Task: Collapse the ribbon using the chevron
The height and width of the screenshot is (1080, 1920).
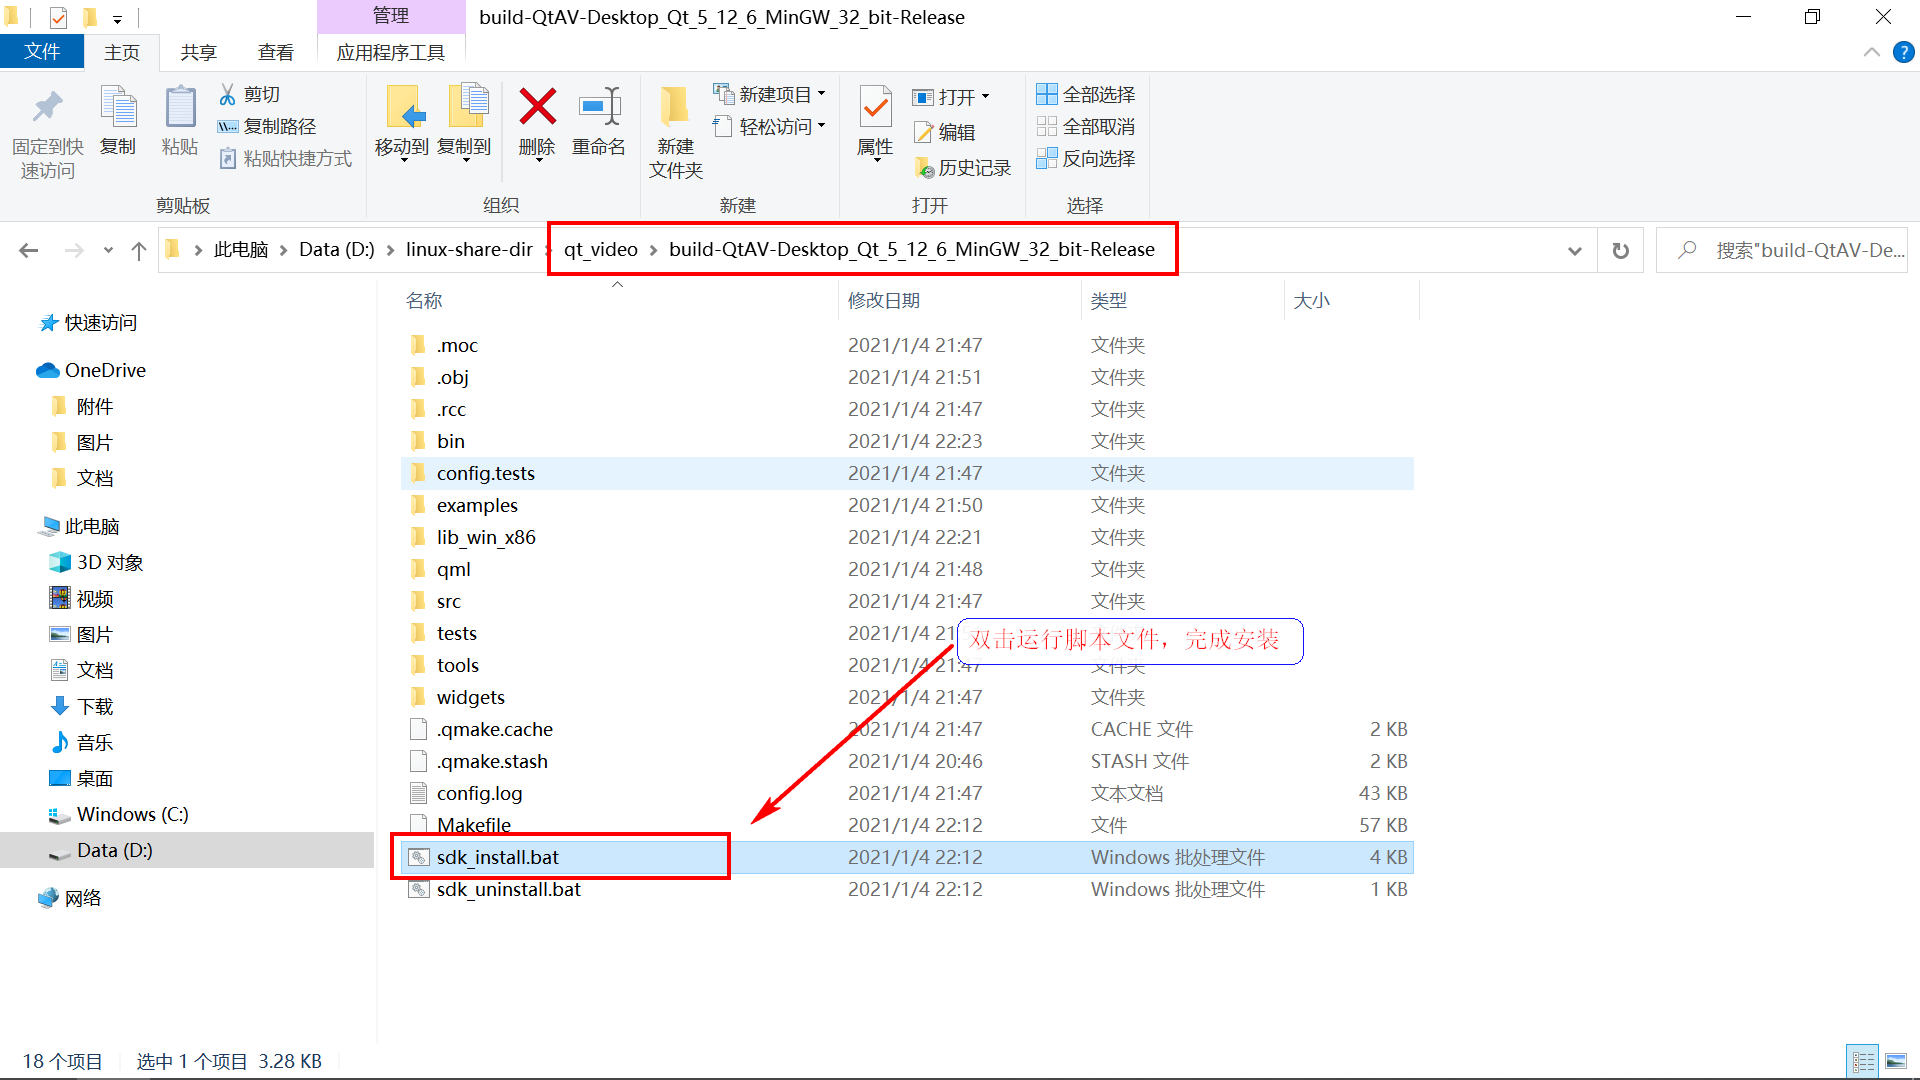Action: pos(1871,52)
